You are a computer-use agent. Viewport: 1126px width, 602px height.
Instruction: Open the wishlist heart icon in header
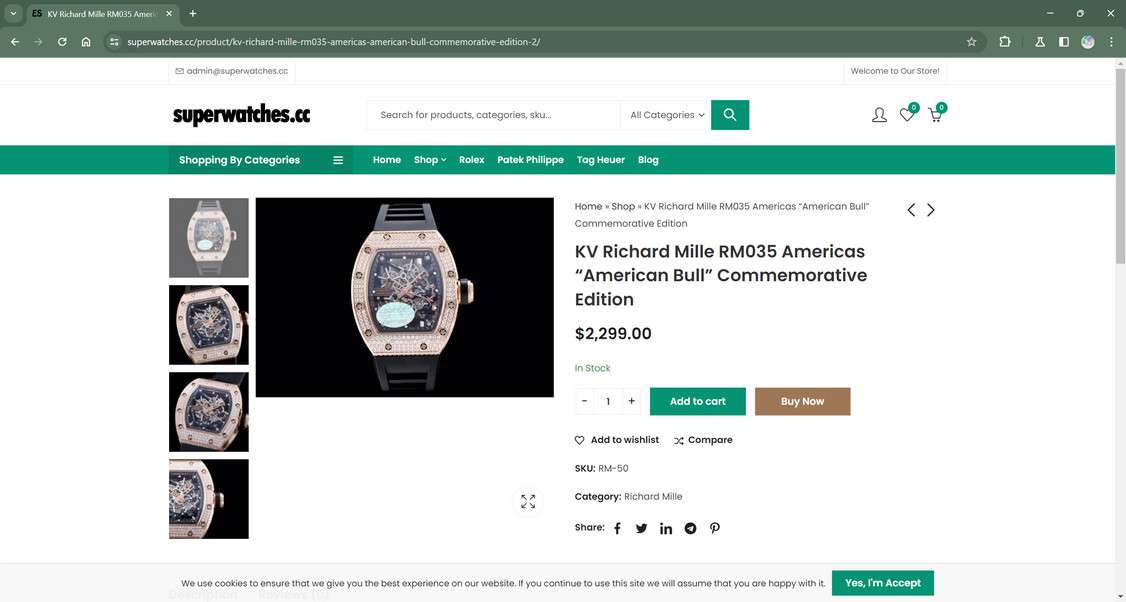[x=907, y=115]
